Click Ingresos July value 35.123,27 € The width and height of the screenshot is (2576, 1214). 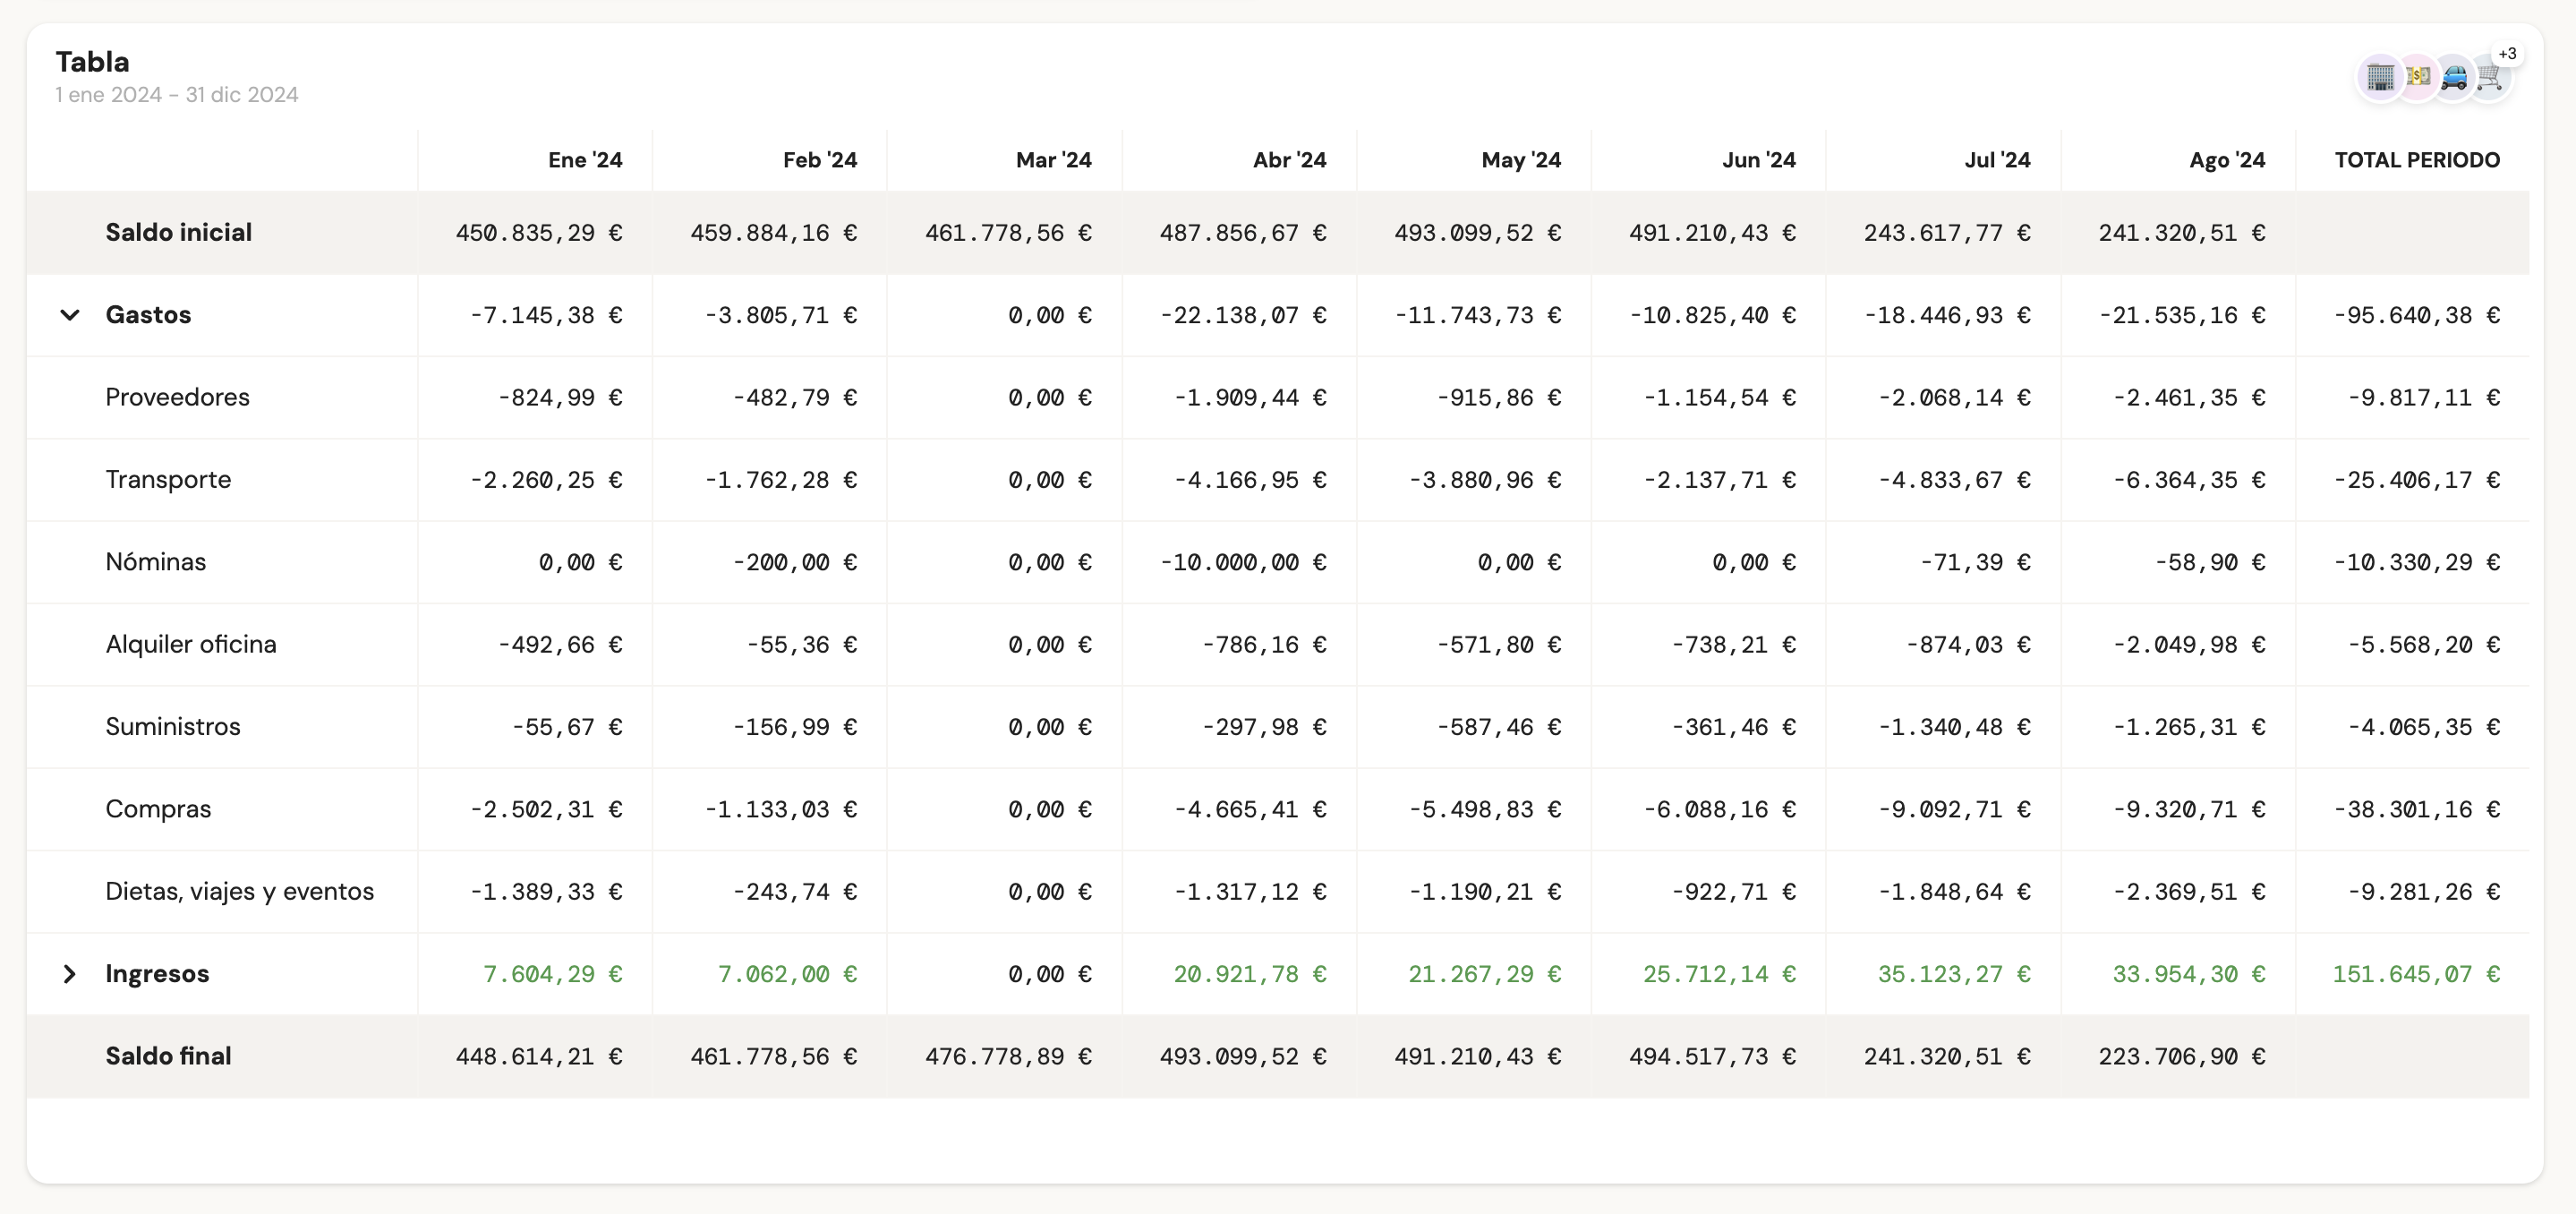(1954, 974)
